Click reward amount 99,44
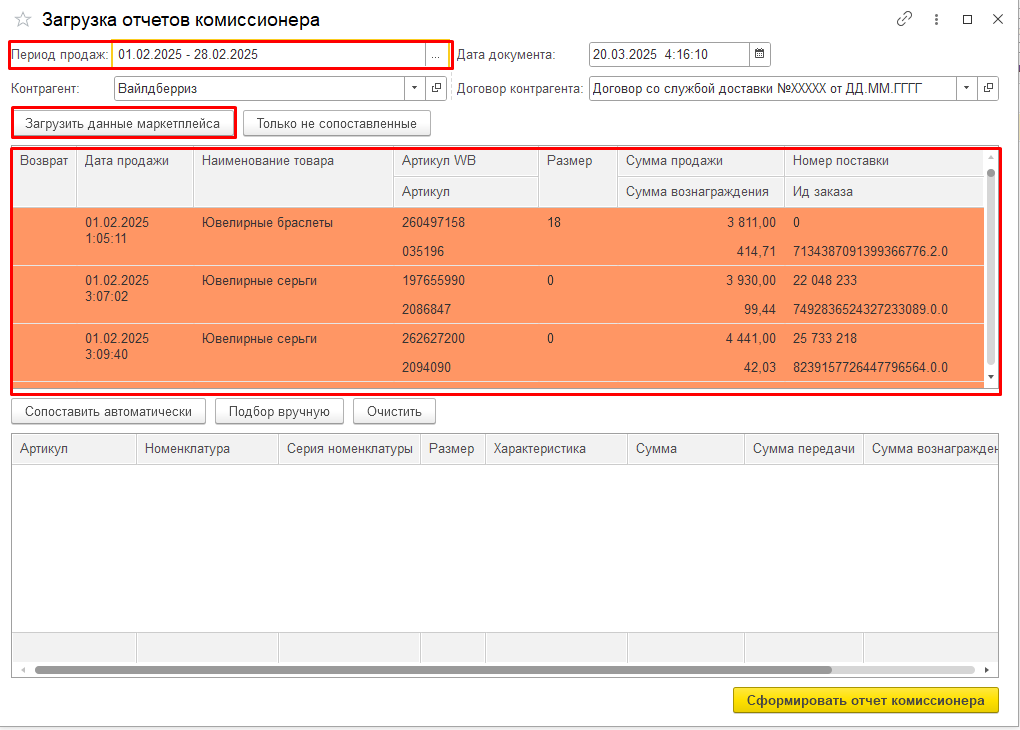1020x730 pixels. click(760, 309)
